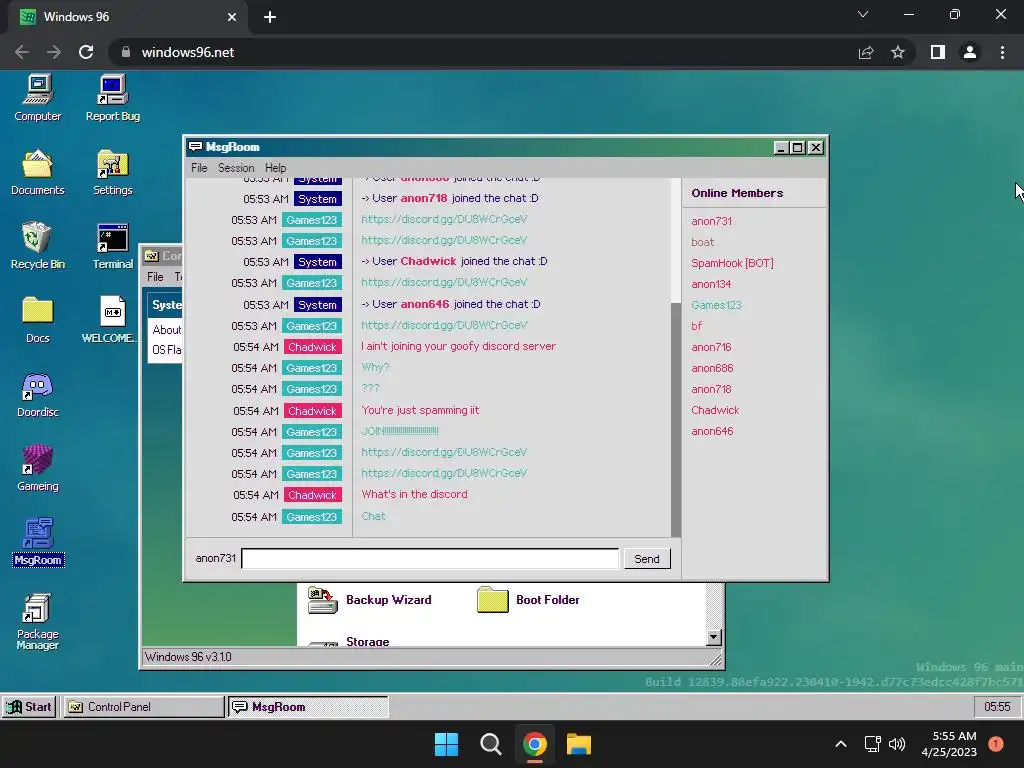1024x768 pixels.
Task: Open the Recycle Bin icon
Action: (37, 246)
